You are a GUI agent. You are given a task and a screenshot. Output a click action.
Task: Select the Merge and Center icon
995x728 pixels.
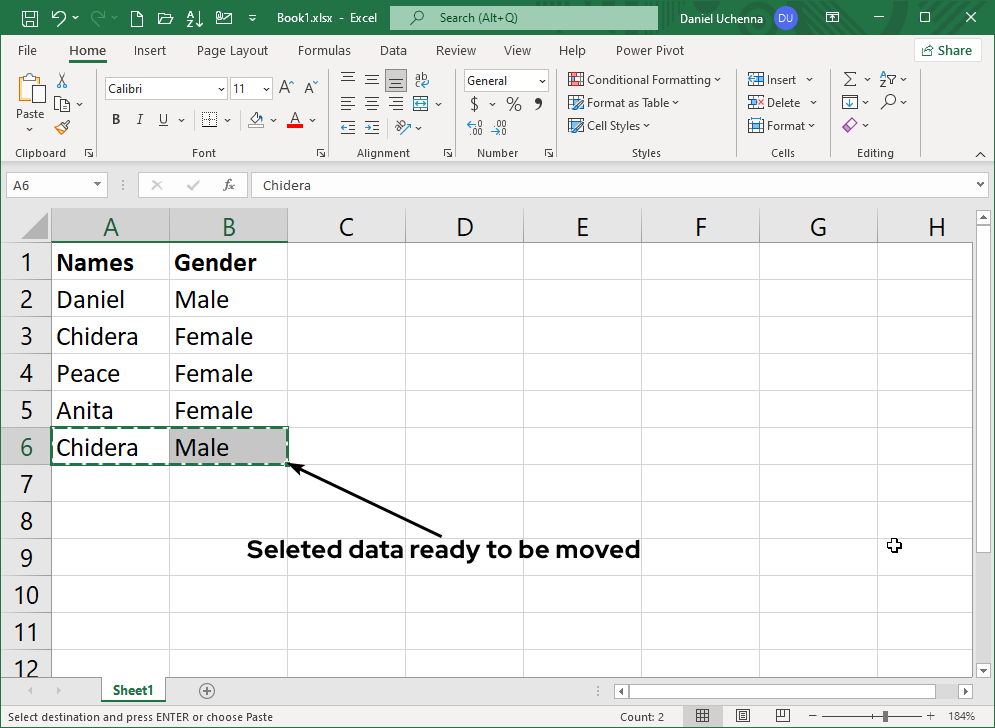pos(421,103)
